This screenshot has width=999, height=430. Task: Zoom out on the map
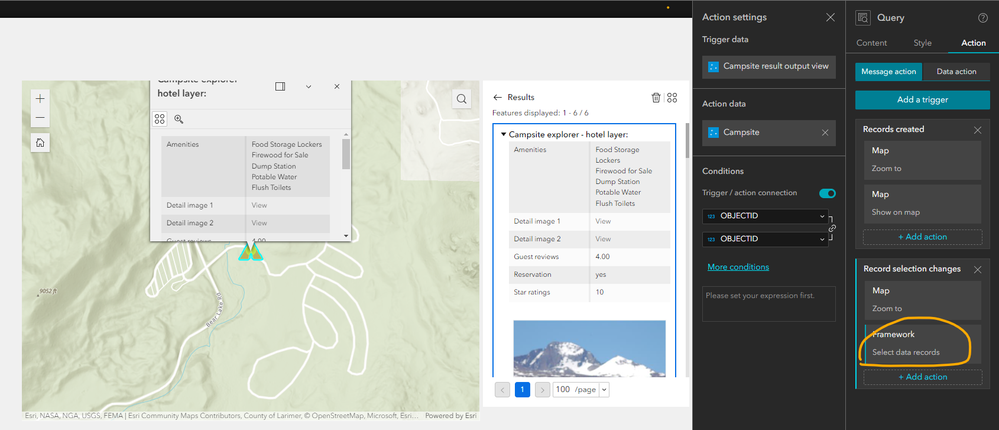(40, 118)
